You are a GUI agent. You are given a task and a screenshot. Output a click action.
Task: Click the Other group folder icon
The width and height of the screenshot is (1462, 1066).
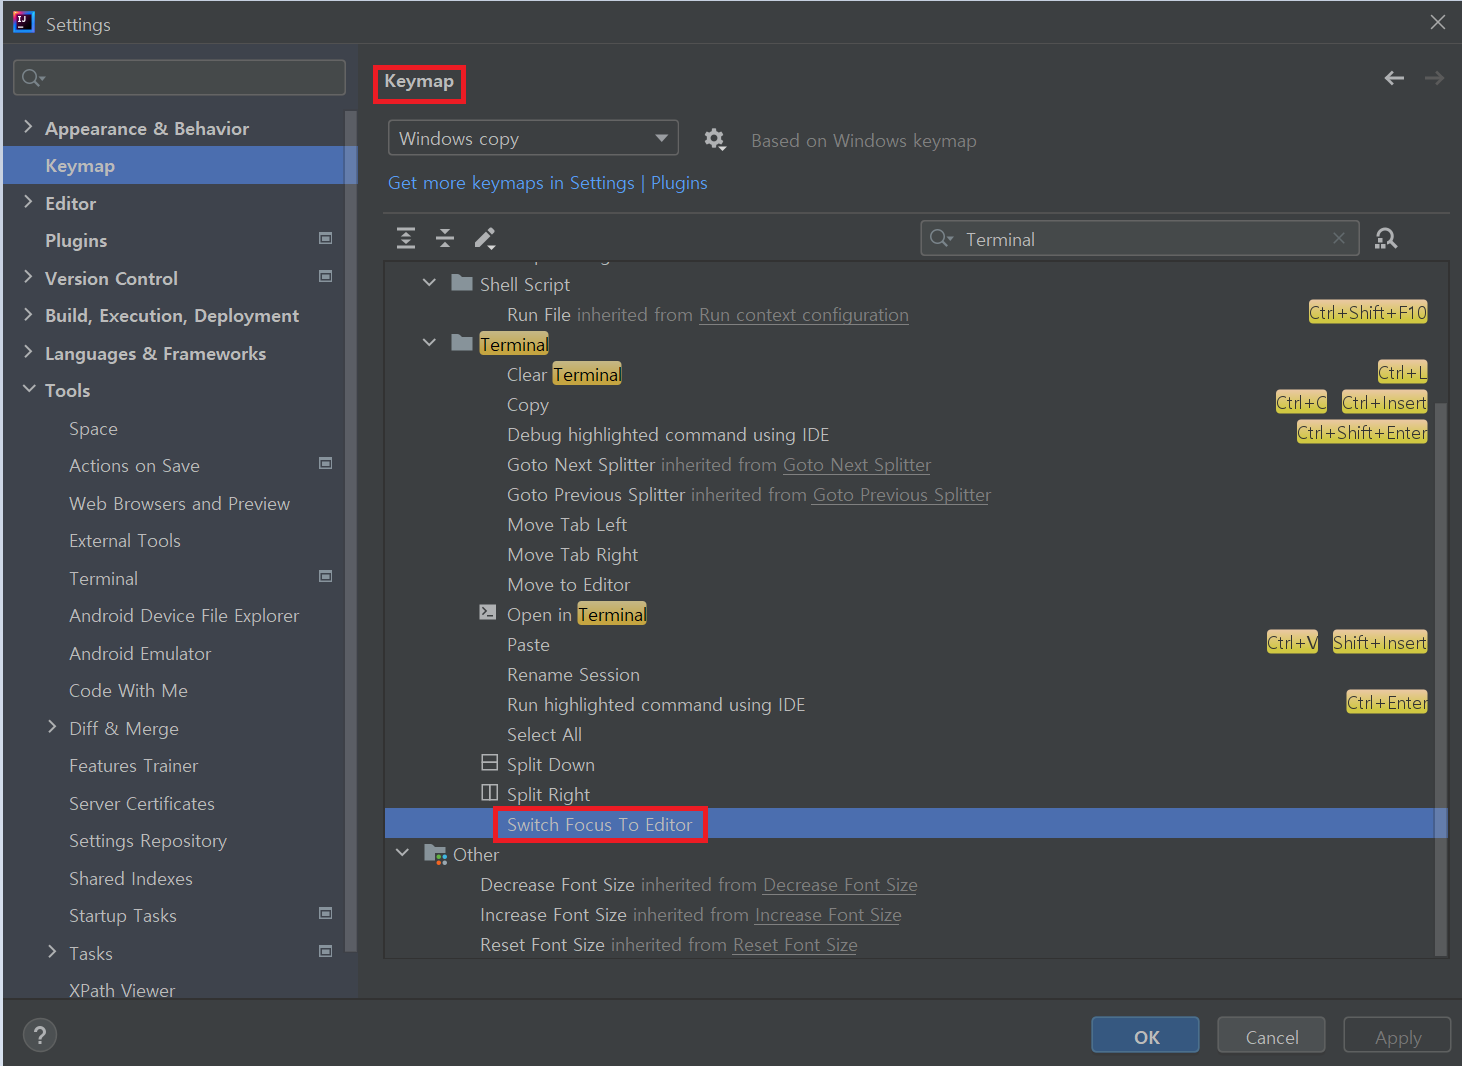[435, 854]
